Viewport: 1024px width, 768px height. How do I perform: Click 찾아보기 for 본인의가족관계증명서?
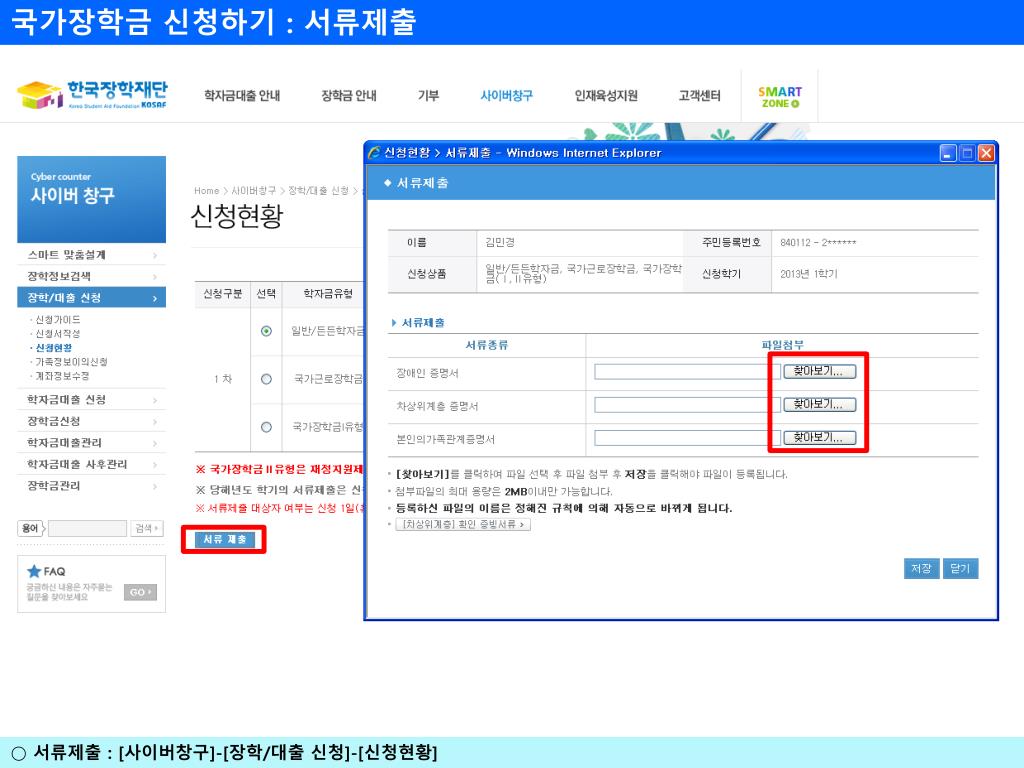coord(820,438)
